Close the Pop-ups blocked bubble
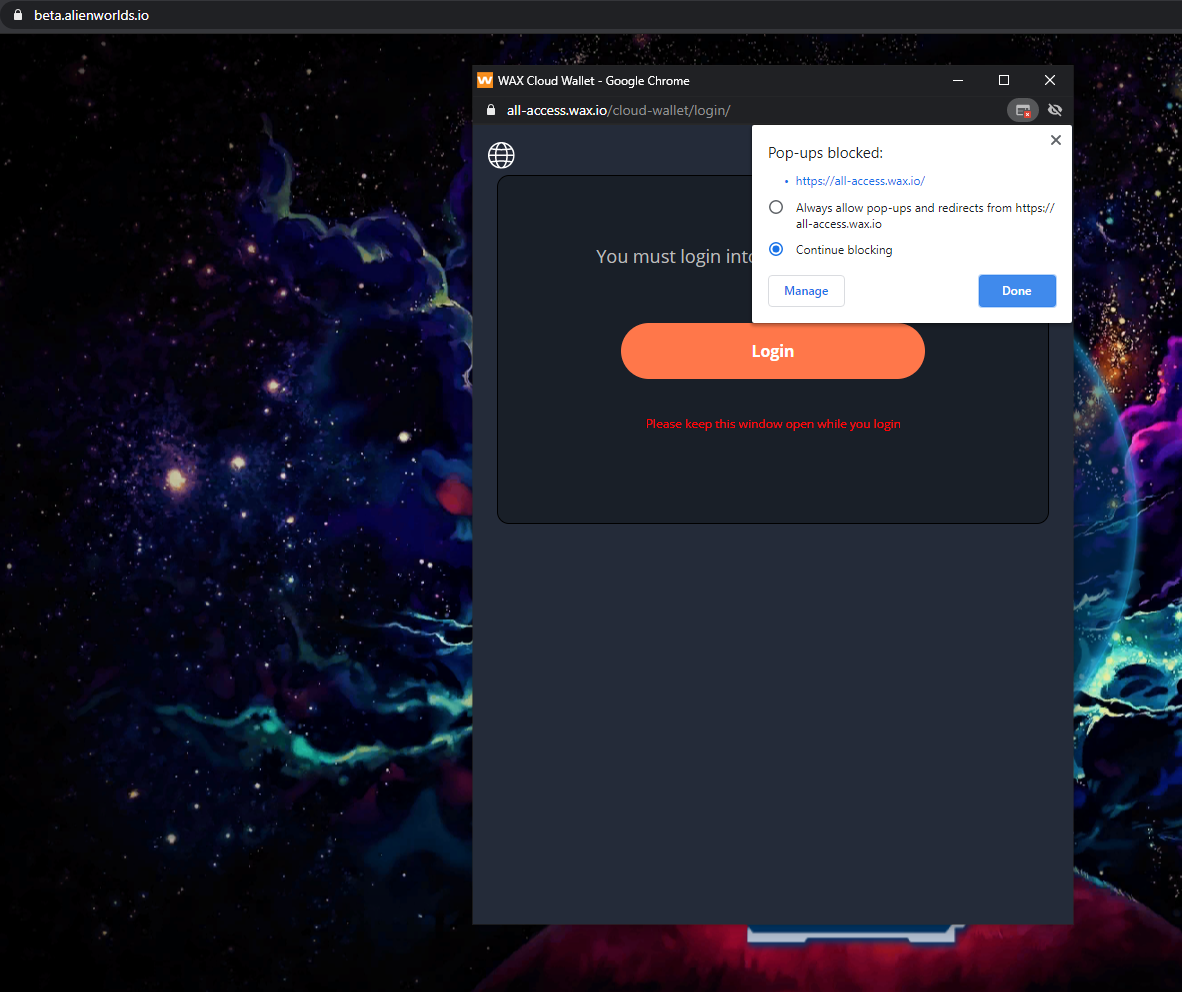The width and height of the screenshot is (1182, 992). coord(1055,140)
